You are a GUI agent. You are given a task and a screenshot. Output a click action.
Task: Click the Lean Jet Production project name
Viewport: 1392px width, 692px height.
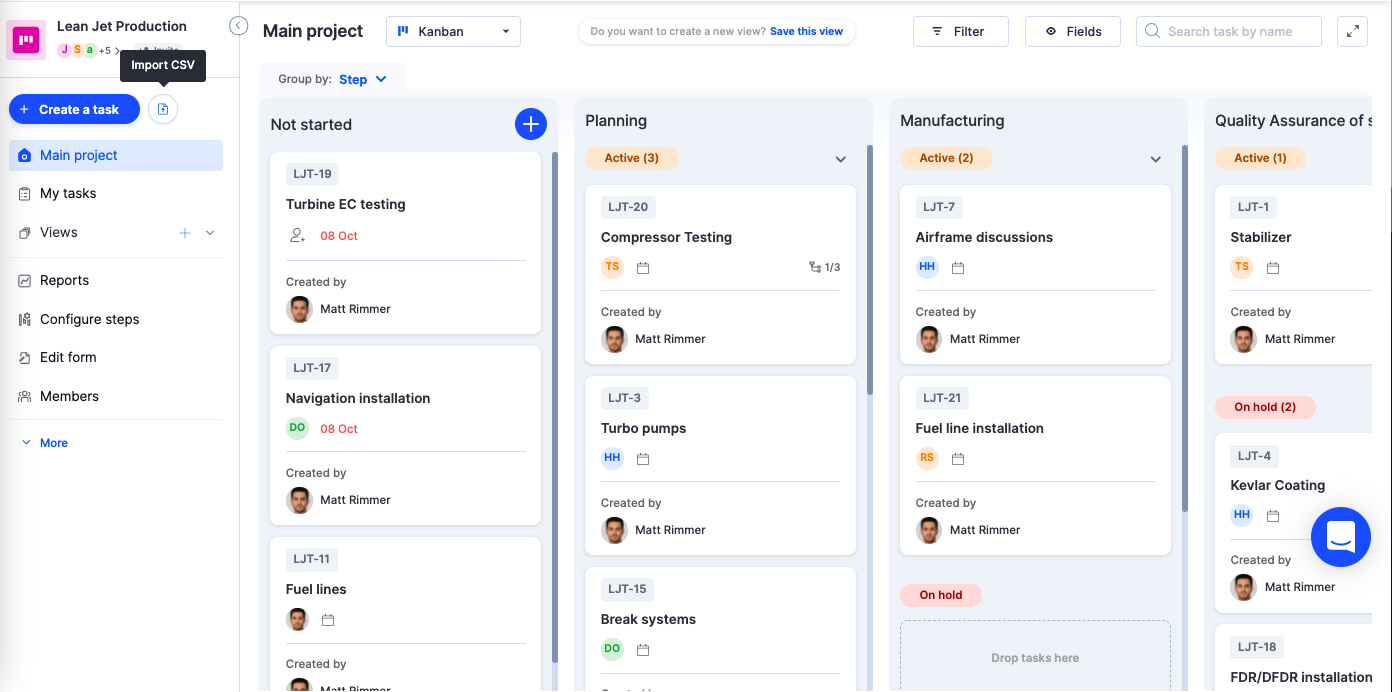[122, 26]
